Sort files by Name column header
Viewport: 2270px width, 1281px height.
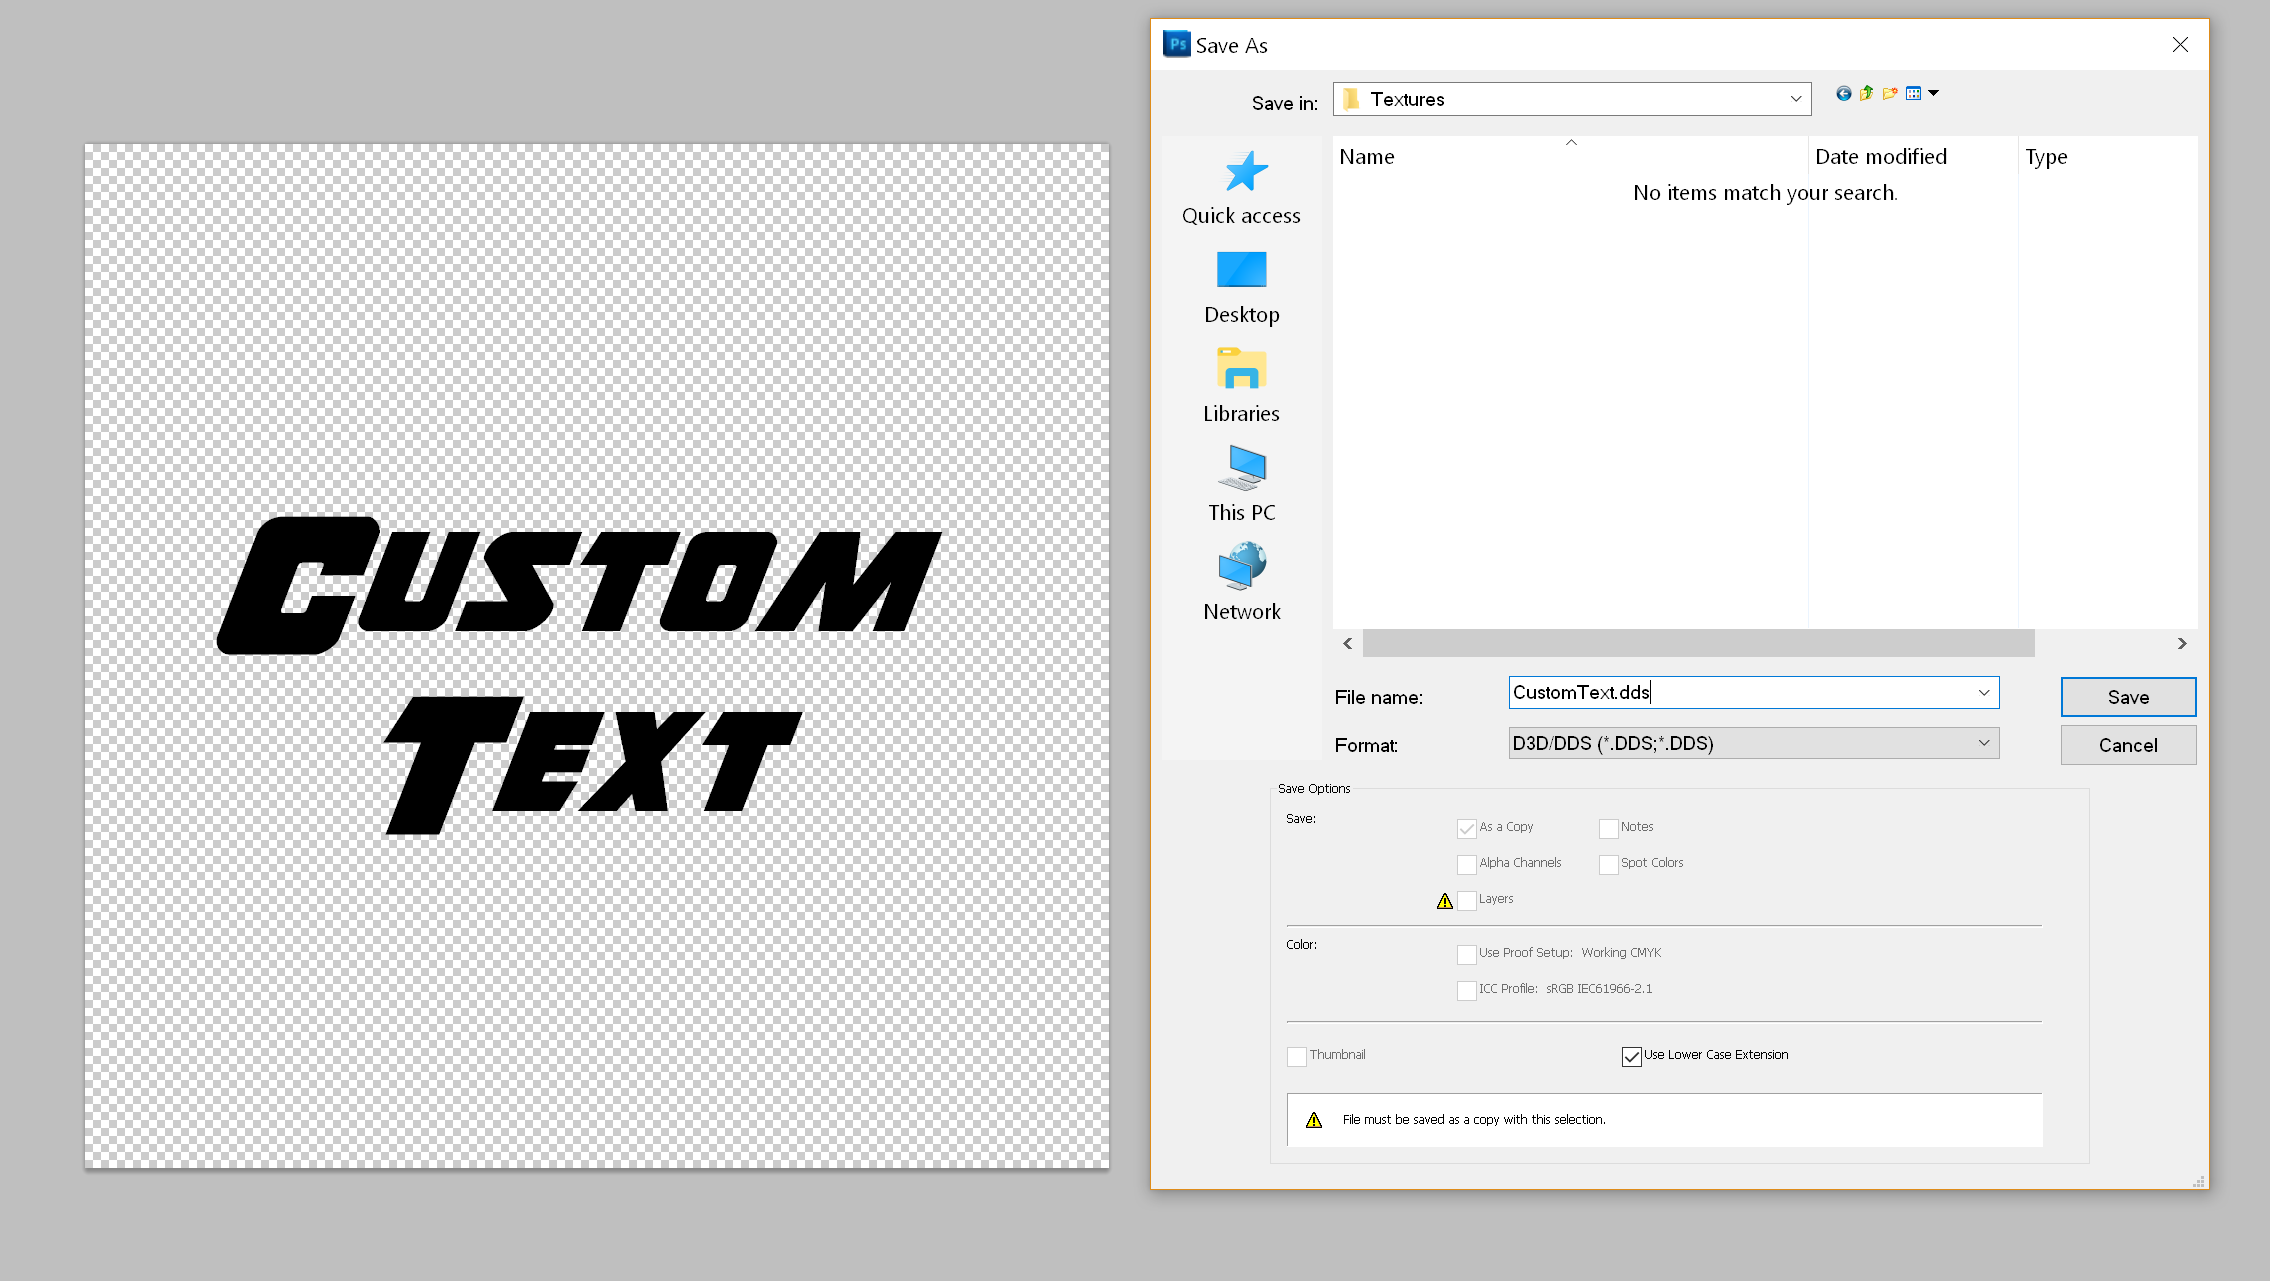[1367, 157]
